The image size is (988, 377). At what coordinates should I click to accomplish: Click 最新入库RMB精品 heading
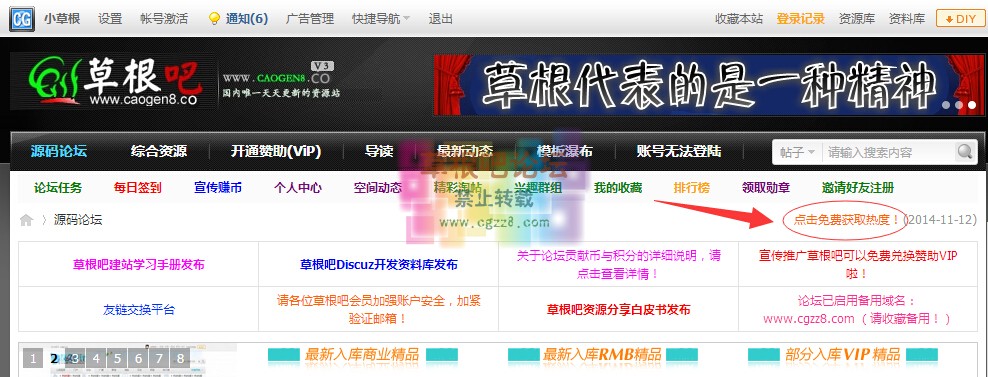click(602, 354)
